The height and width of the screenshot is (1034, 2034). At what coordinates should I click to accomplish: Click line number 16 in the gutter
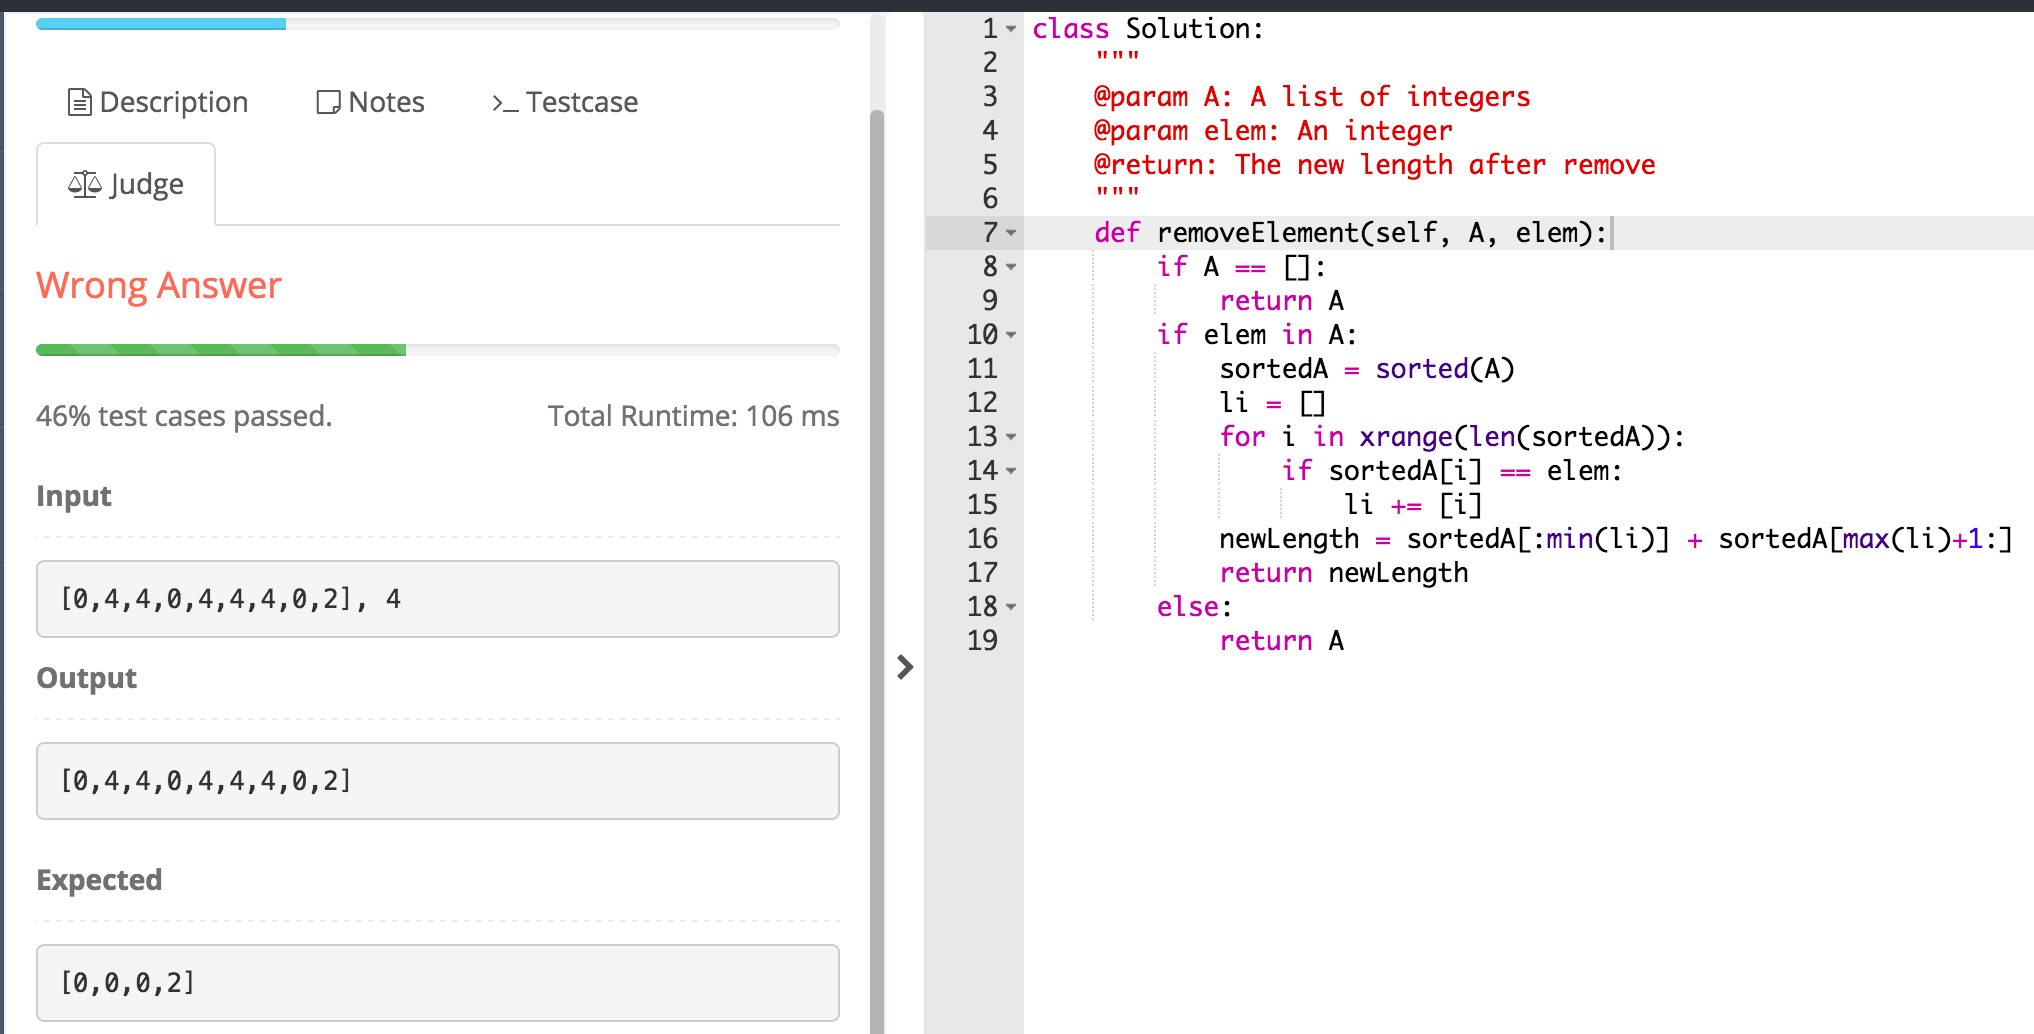pyautogui.click(x=982, y=539)
